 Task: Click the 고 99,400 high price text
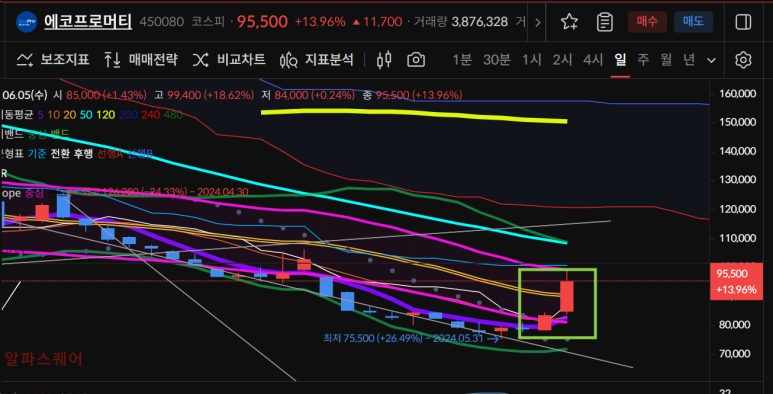(204, 95)
